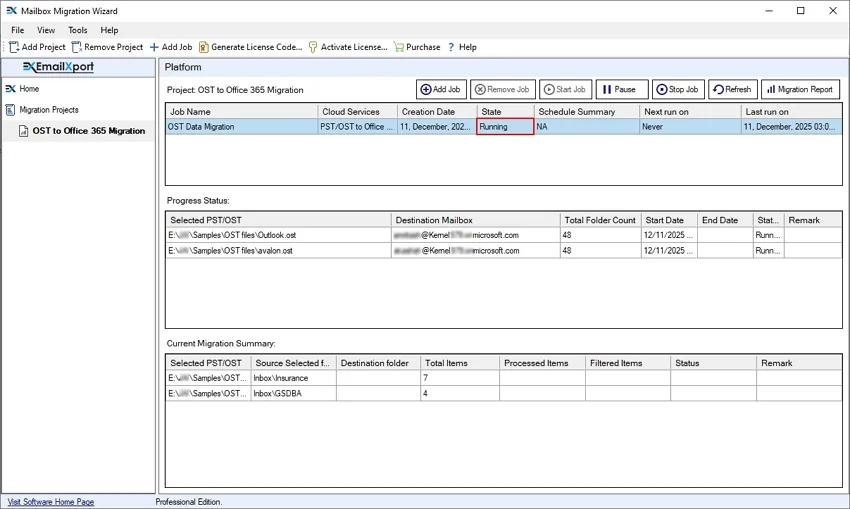The width and height of the screenshot is (850, 509).
Task: Click Destination Mailbox header in Progress Status
Action: [475, 220]
